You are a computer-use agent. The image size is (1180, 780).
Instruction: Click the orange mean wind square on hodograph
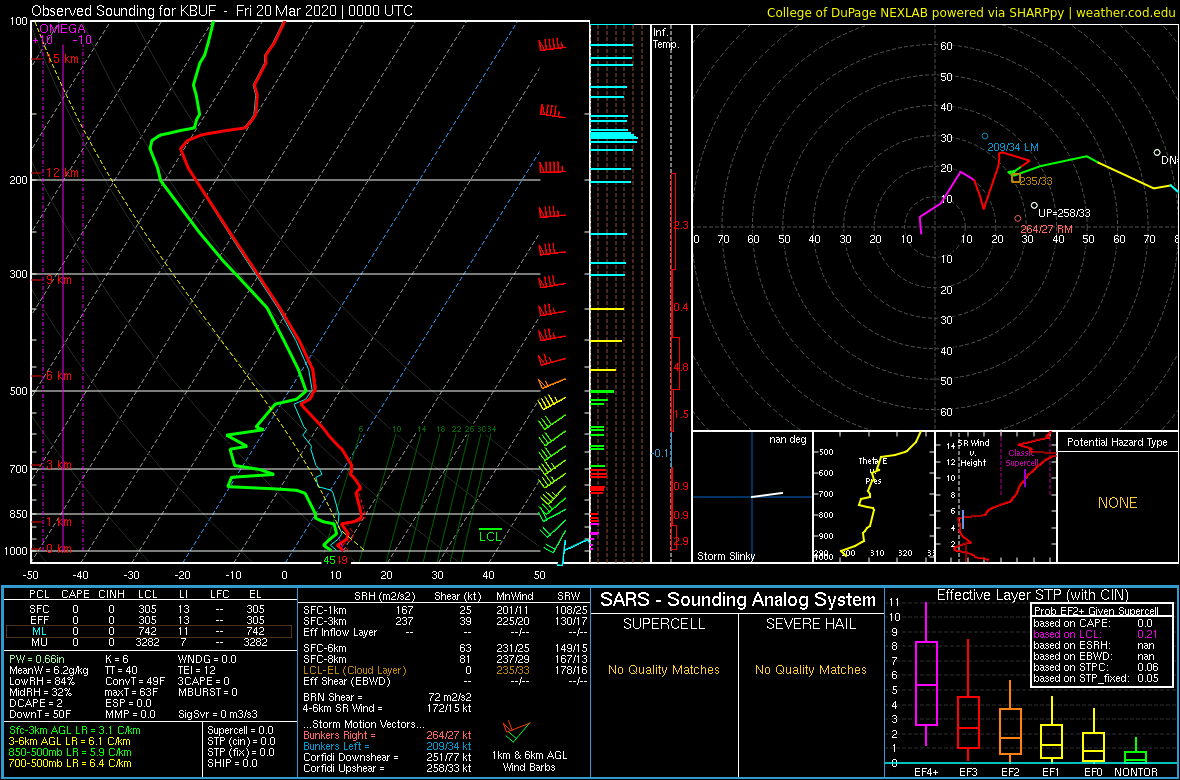(1015, 178)
